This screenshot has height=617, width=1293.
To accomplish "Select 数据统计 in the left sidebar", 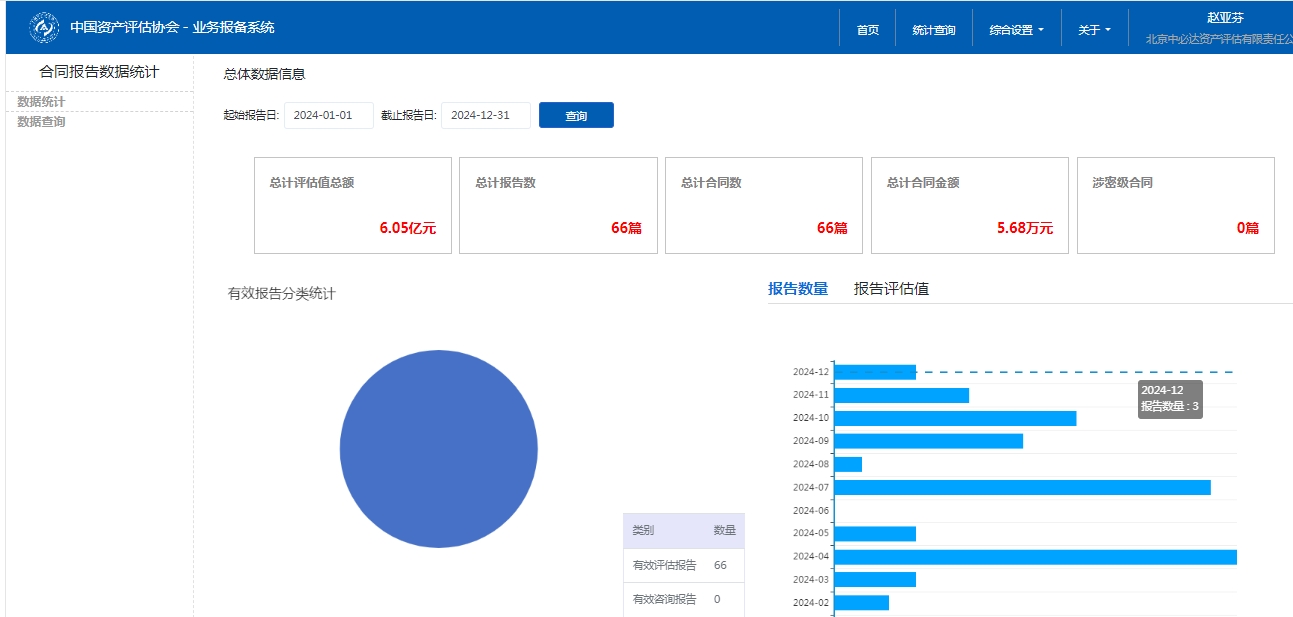I will click(x=42, y=102).
